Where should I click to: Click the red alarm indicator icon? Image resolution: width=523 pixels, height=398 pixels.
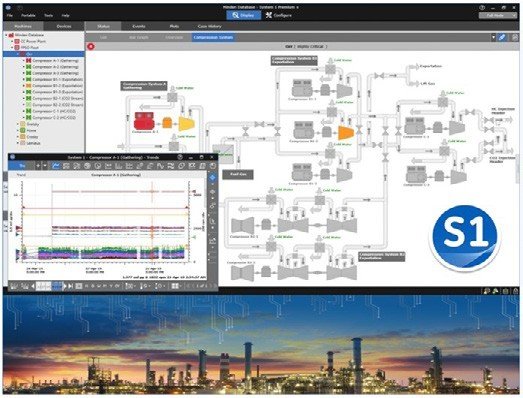point(91,46)
